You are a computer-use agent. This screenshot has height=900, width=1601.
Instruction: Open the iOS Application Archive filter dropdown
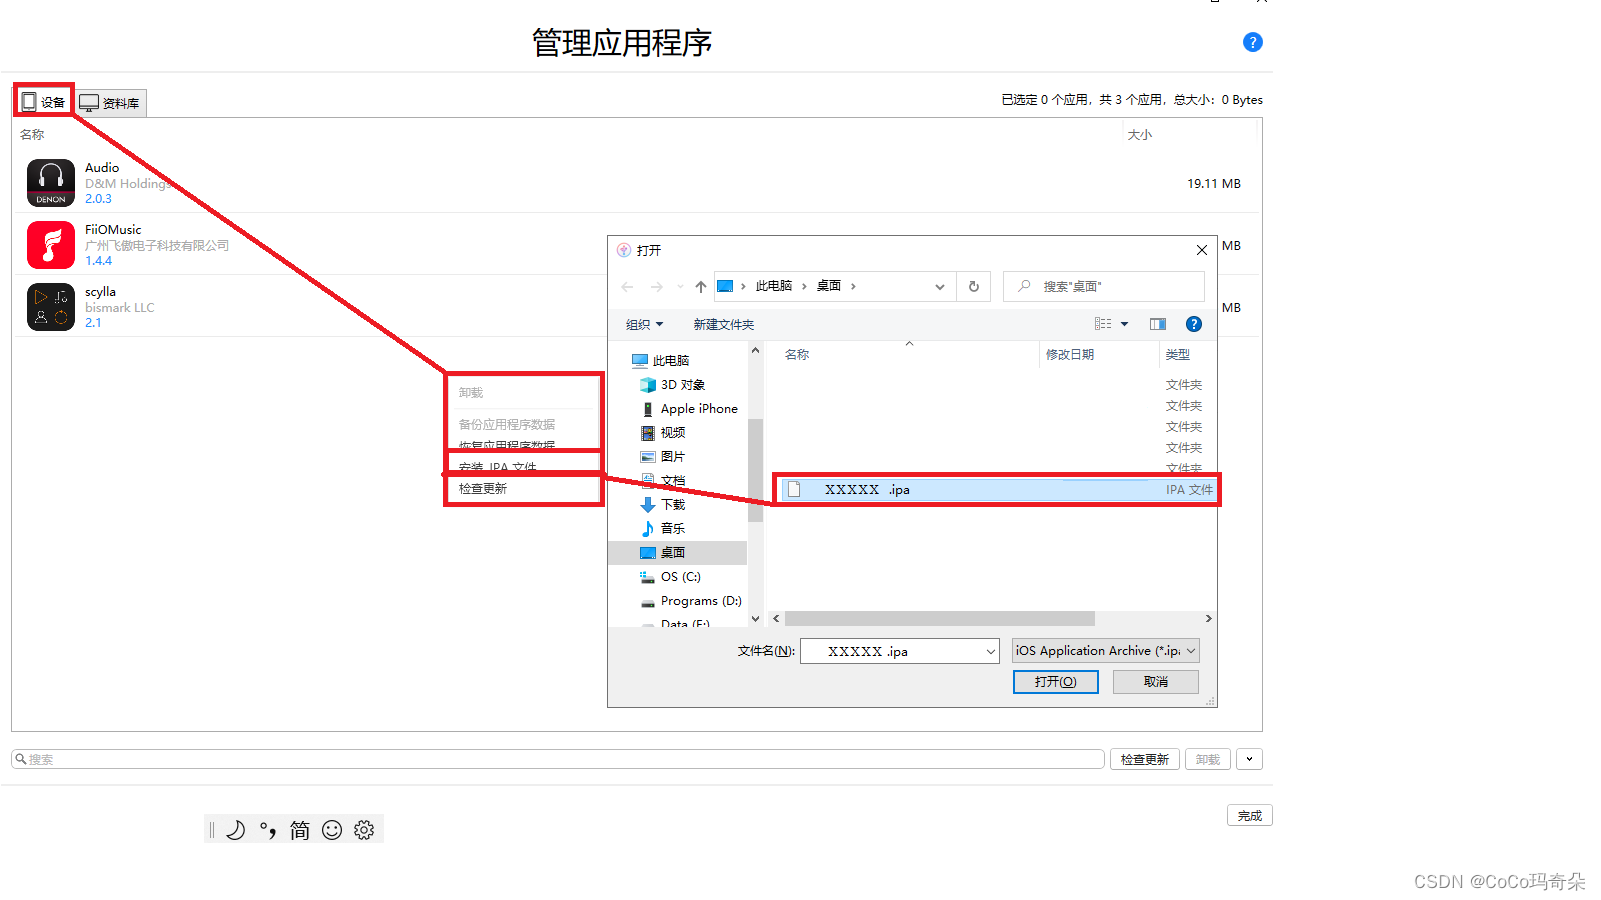(1105, 651)
